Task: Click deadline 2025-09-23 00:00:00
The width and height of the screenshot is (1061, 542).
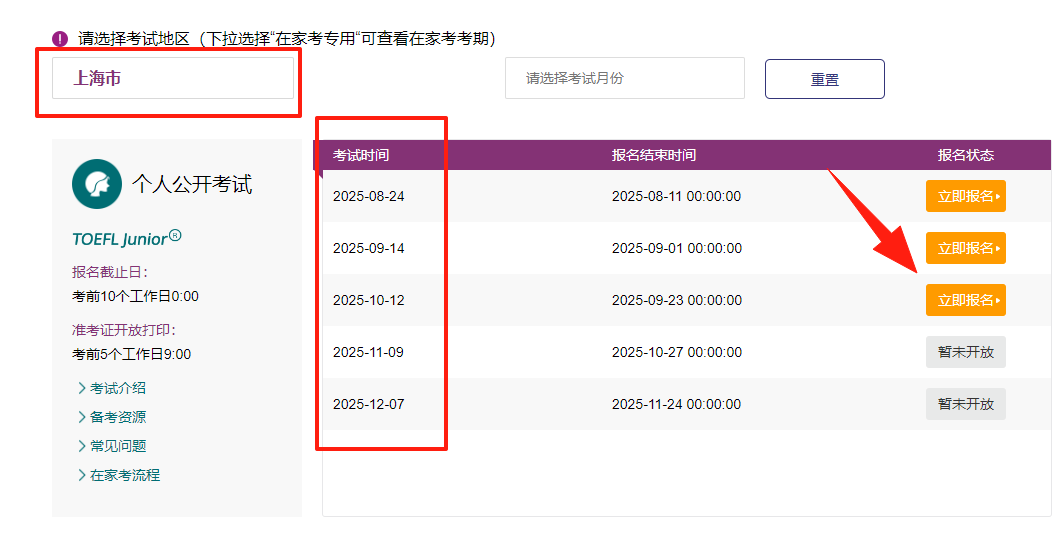Action: [677, 300]
